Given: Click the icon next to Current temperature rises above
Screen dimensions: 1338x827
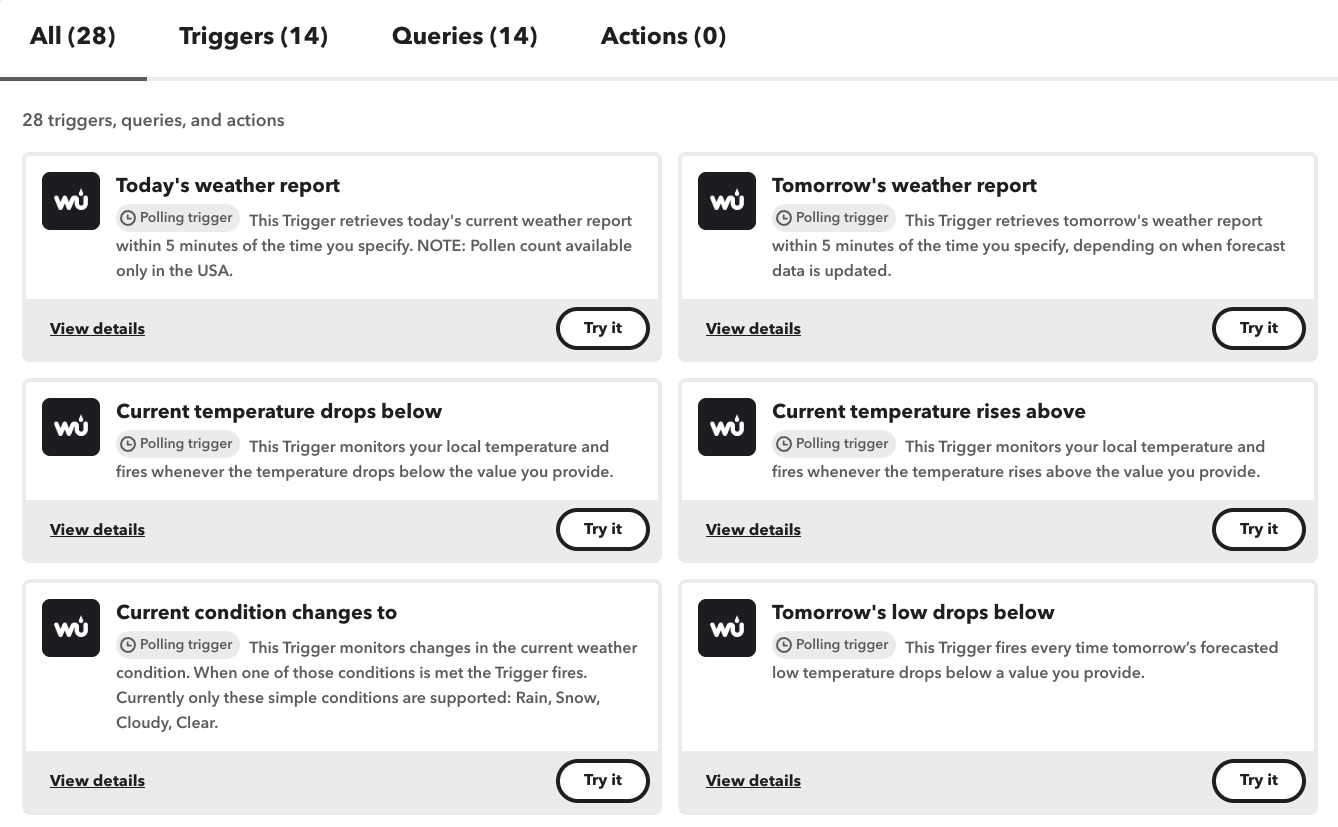Looking at the screenshot, I should (x=727, y=427).
